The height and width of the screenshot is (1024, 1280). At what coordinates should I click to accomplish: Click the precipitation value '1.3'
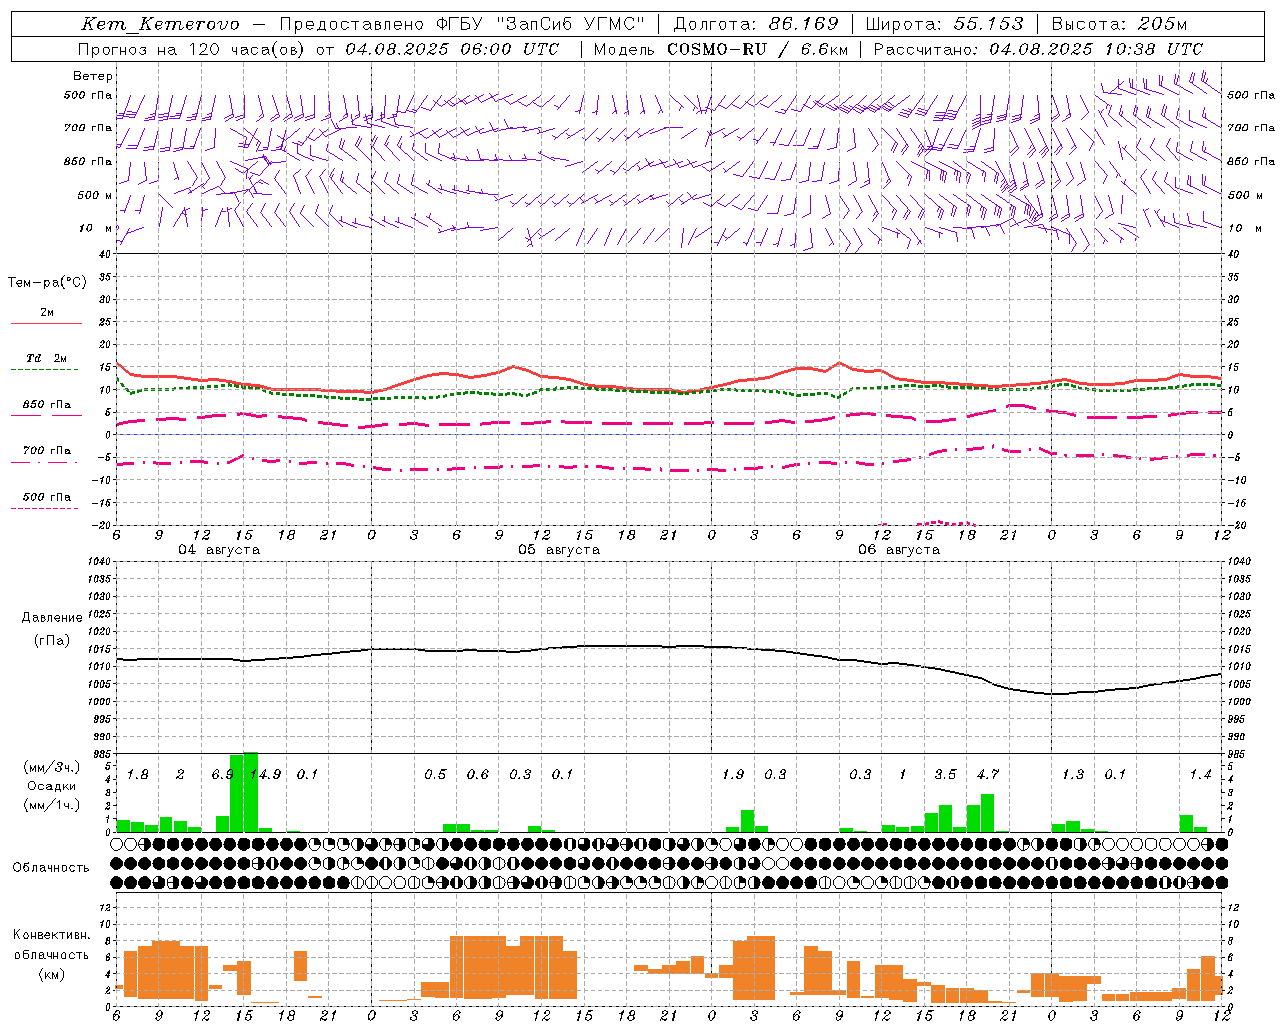[x=1073, y=774]
